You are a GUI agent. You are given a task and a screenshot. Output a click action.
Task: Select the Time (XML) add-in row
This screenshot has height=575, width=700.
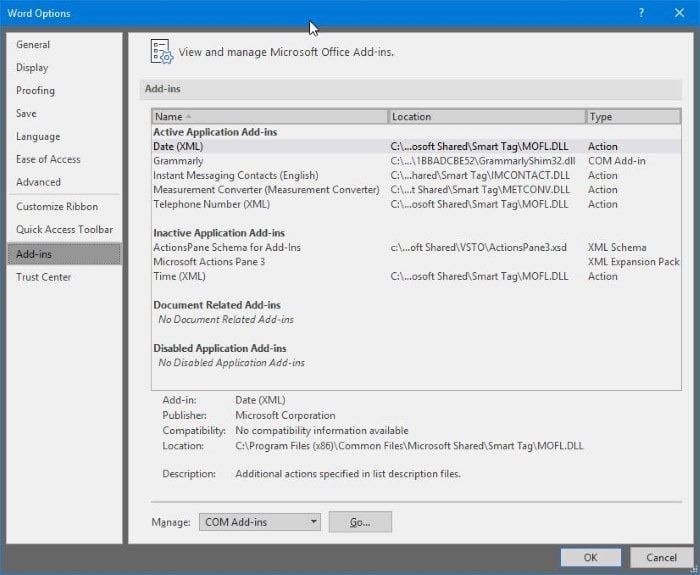[416, 276]
